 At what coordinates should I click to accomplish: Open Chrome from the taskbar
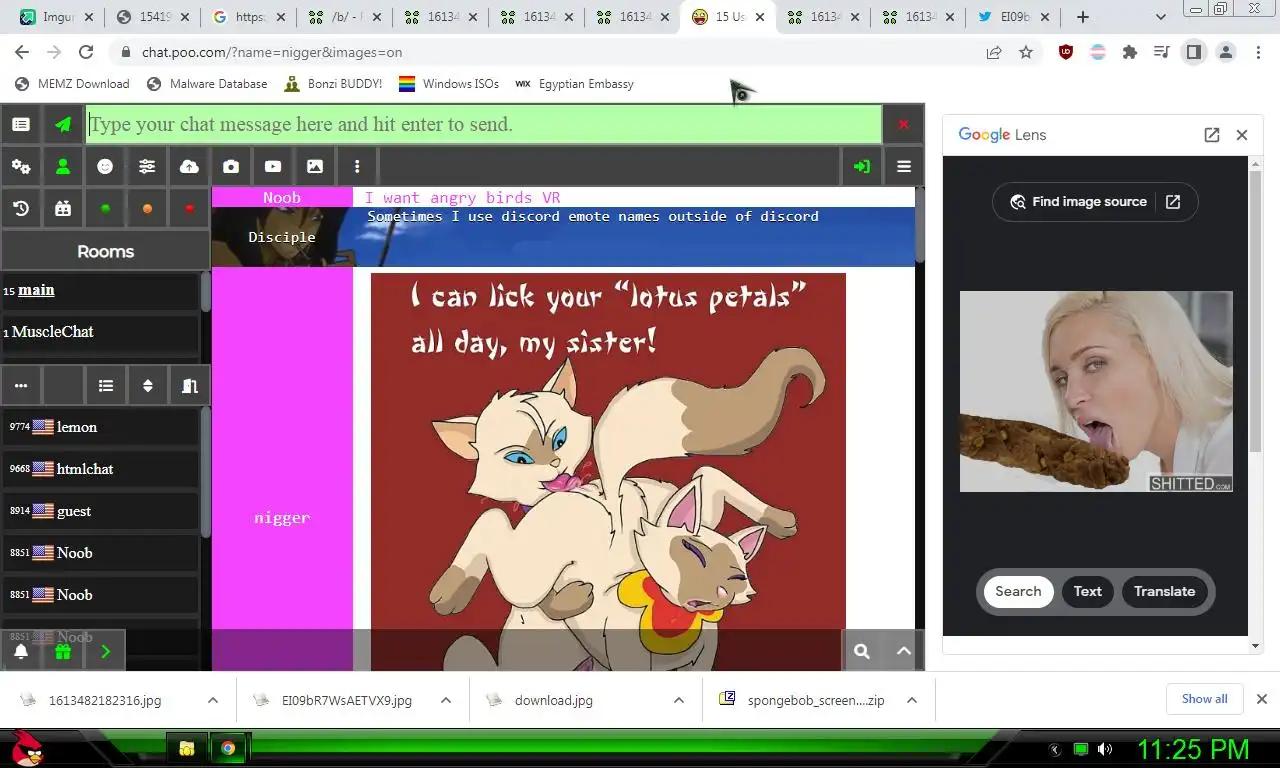228,748
